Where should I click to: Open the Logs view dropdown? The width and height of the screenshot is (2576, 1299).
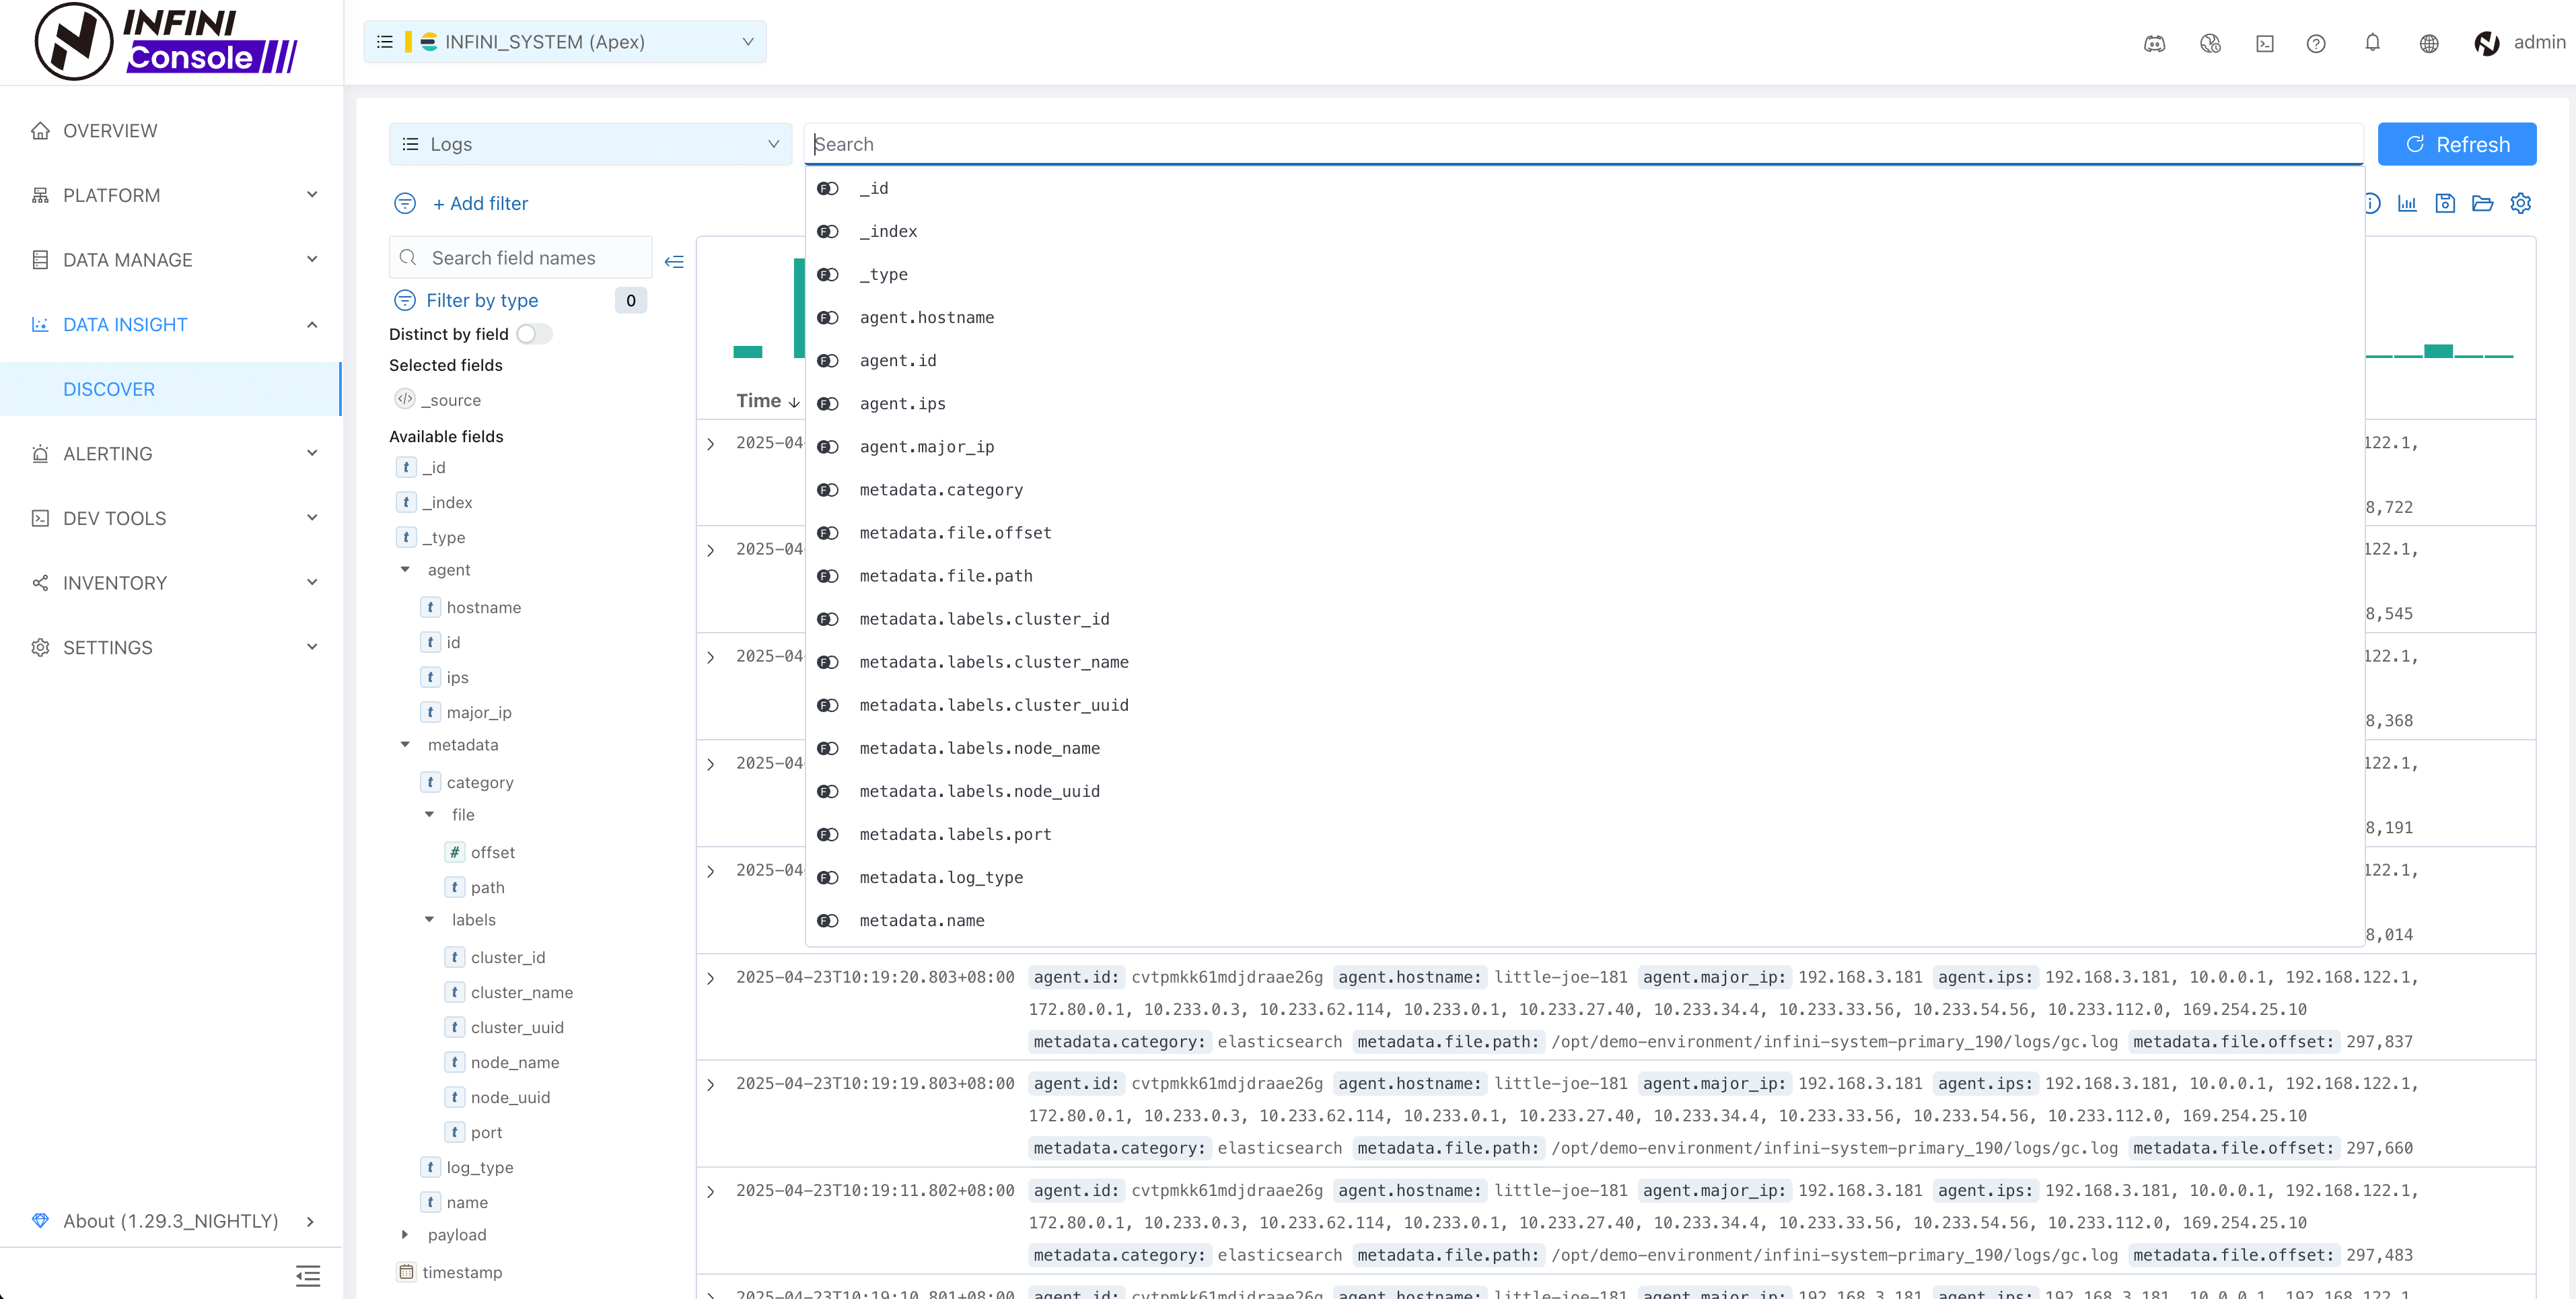point(590,144)
